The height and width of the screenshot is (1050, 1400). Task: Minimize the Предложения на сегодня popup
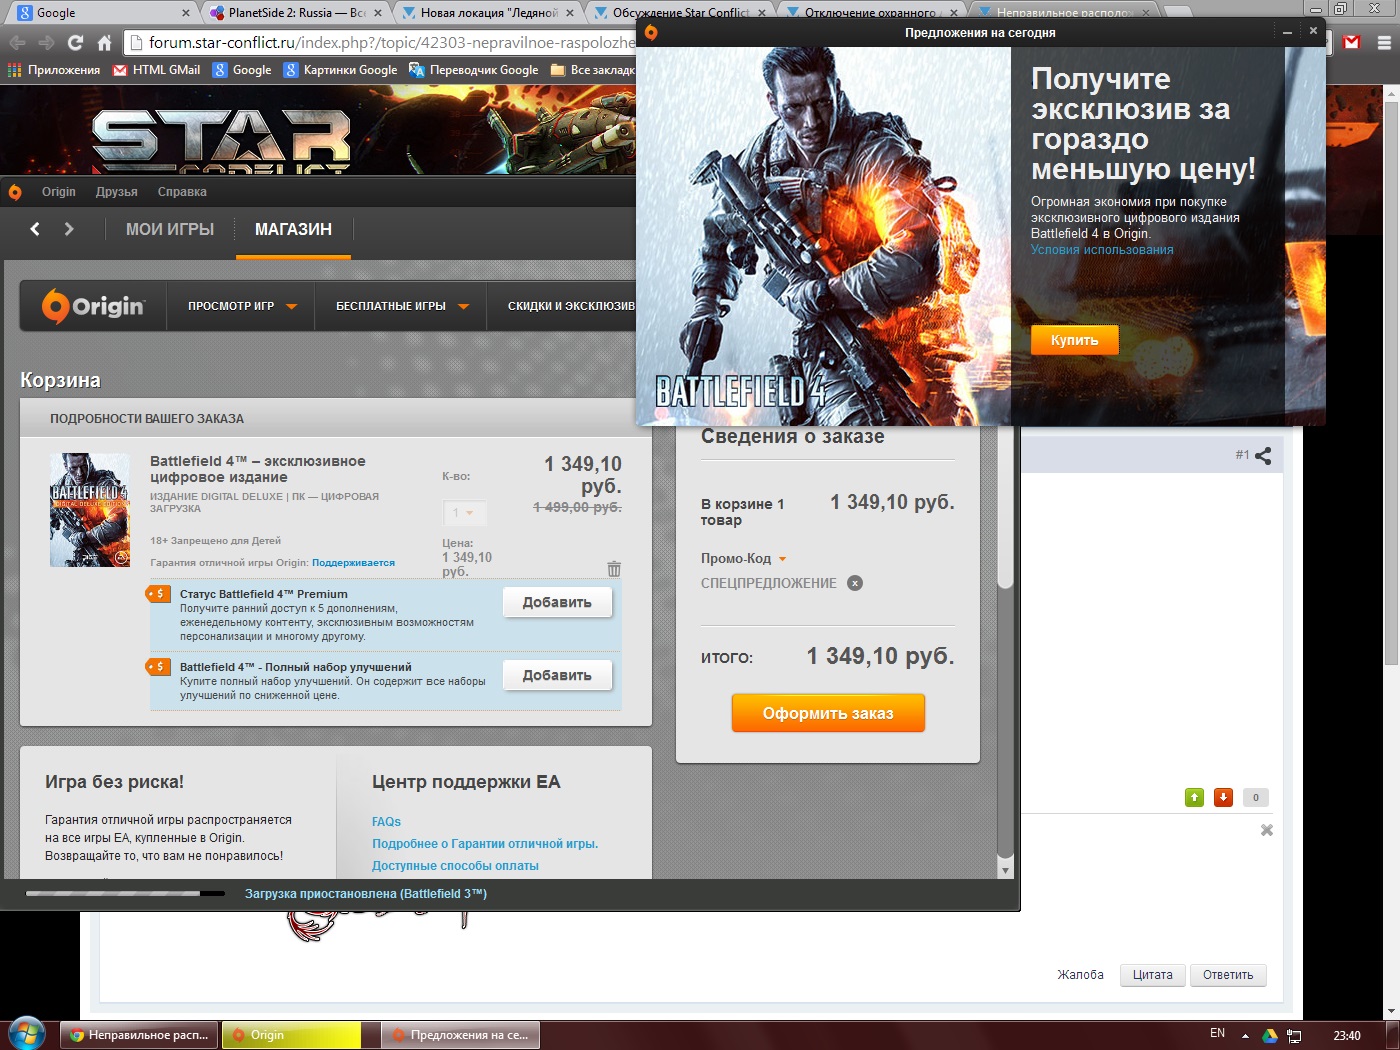[x=1287, y=32]
